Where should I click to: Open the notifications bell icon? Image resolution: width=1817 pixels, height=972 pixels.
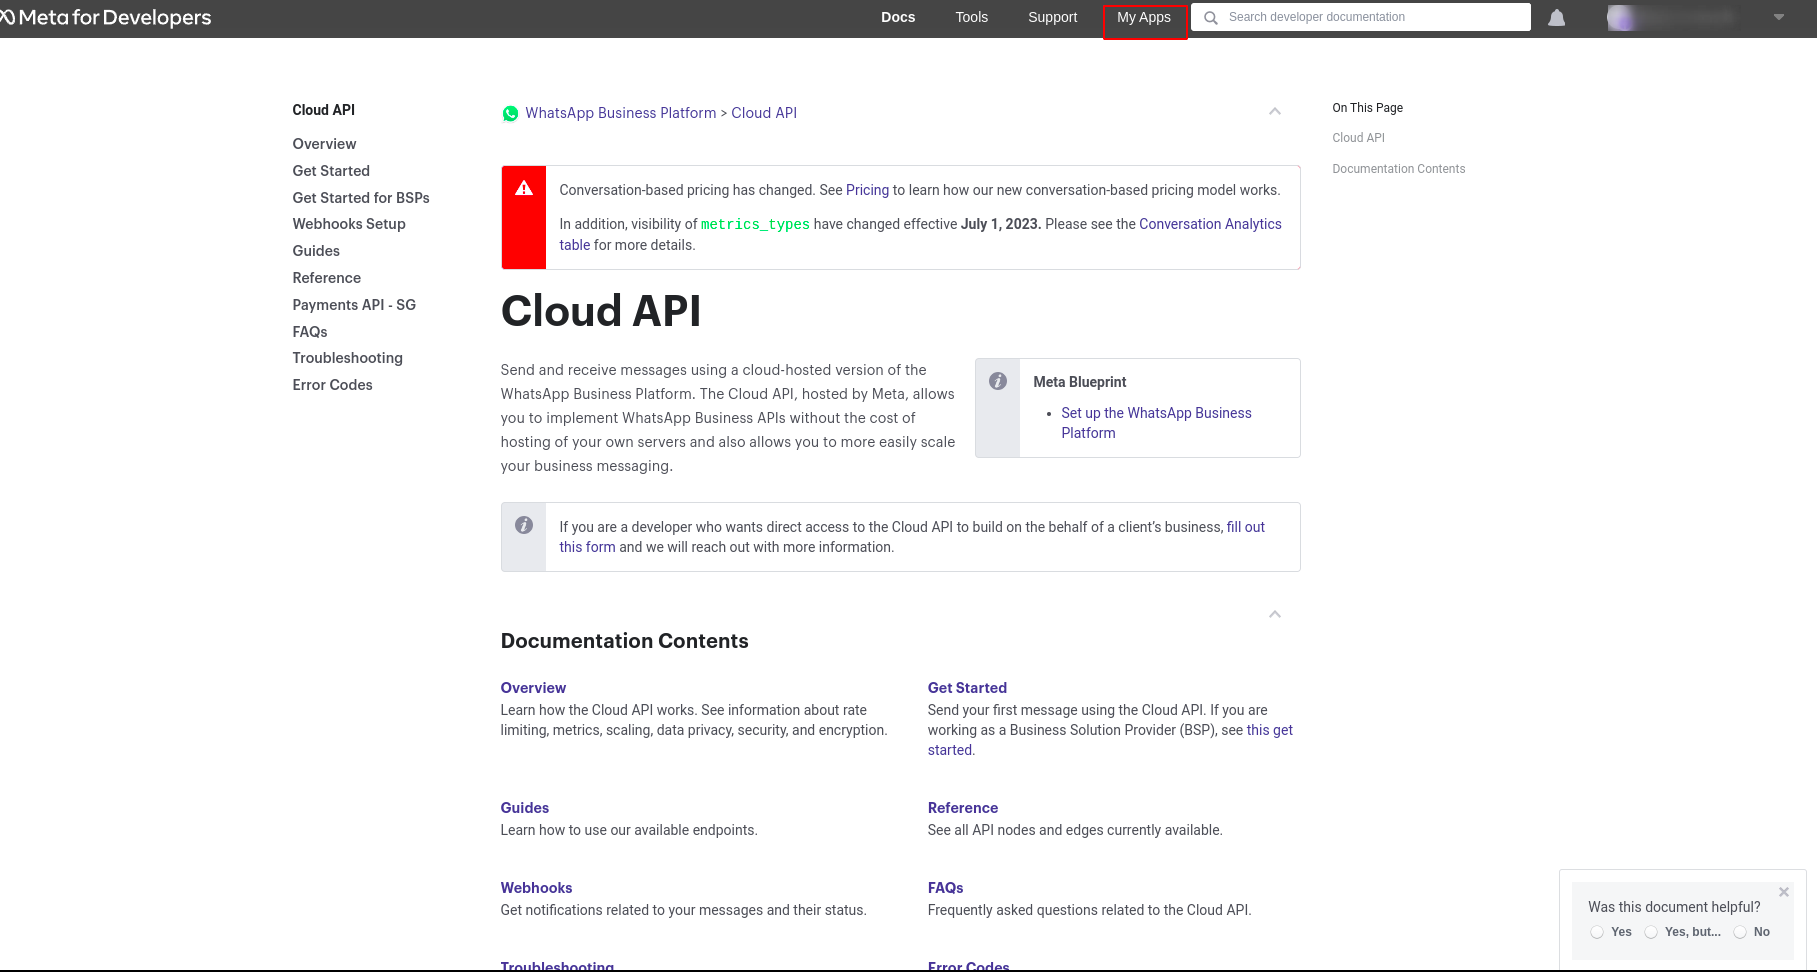(x=1556, y=18)
